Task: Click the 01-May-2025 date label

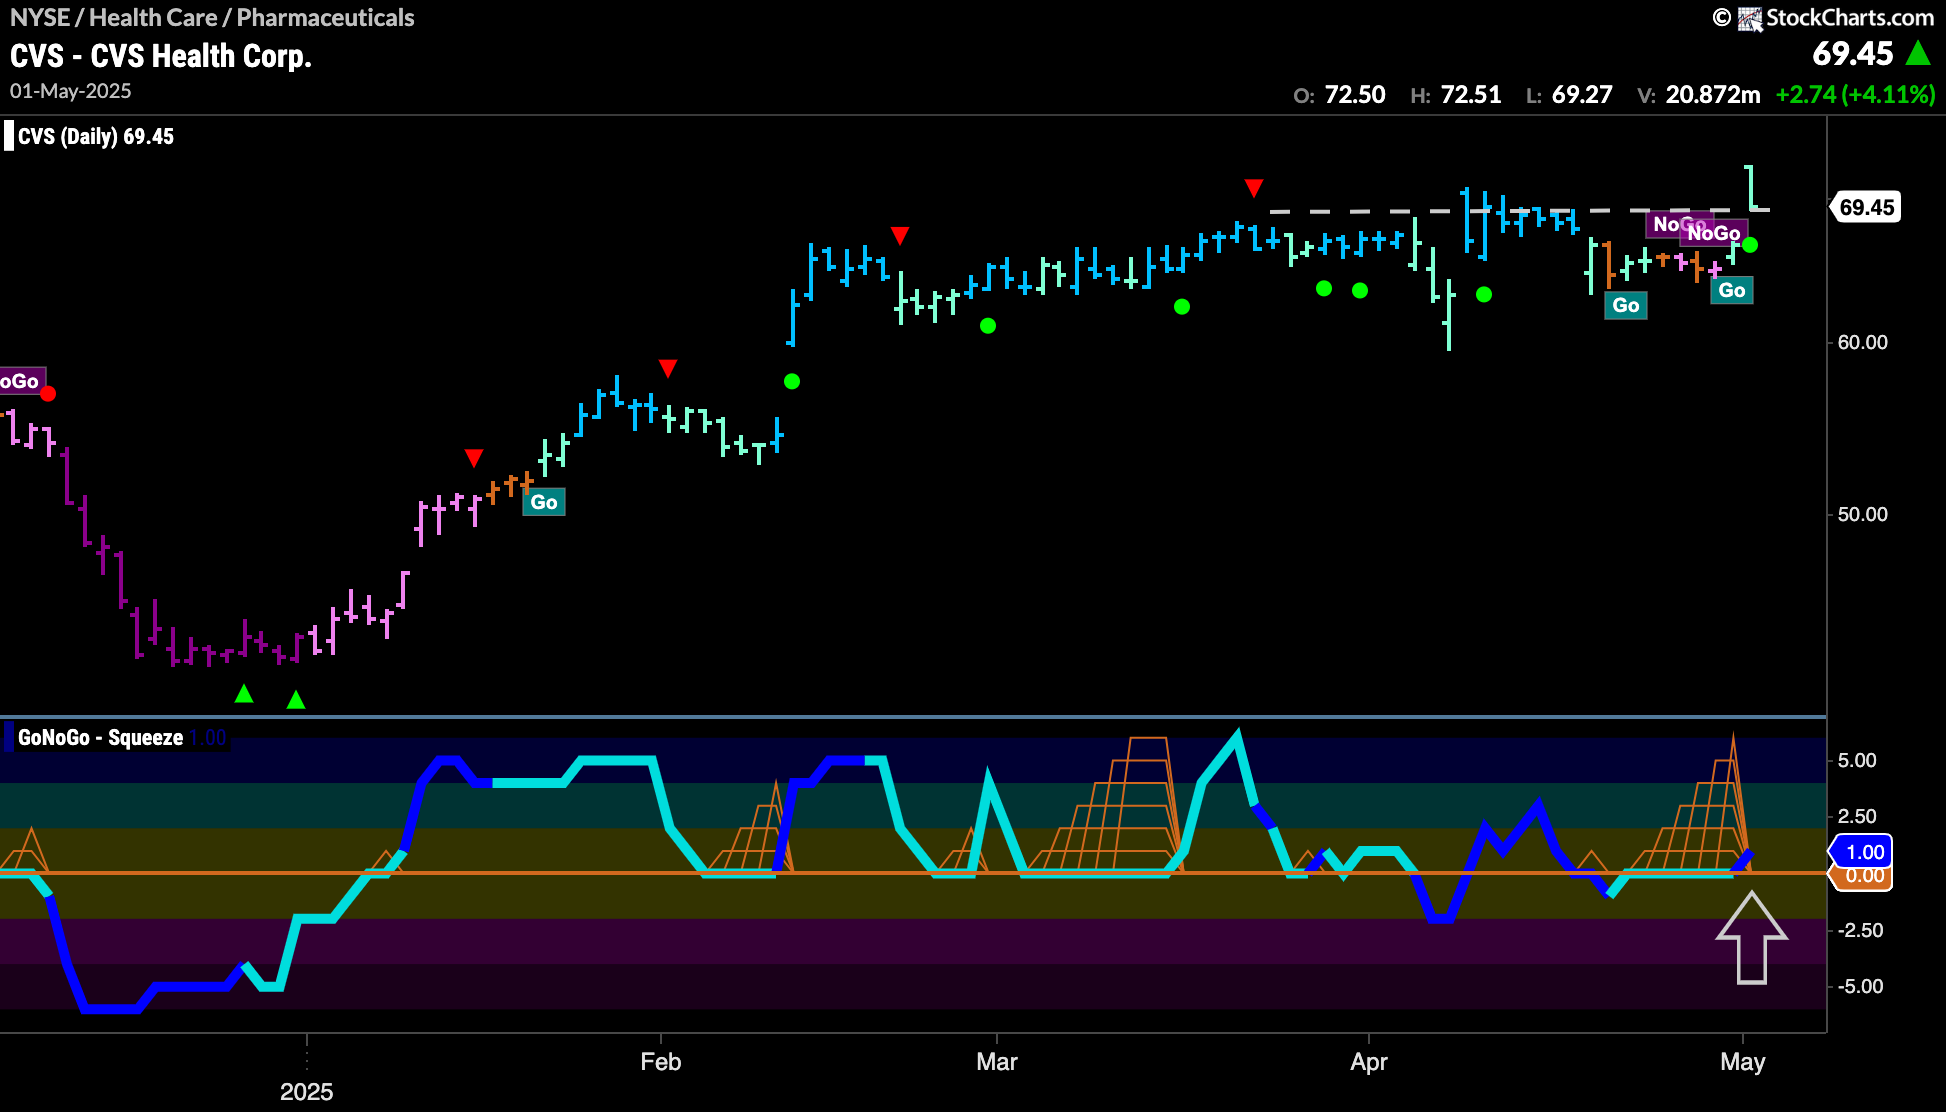Action: pos(70,91)
